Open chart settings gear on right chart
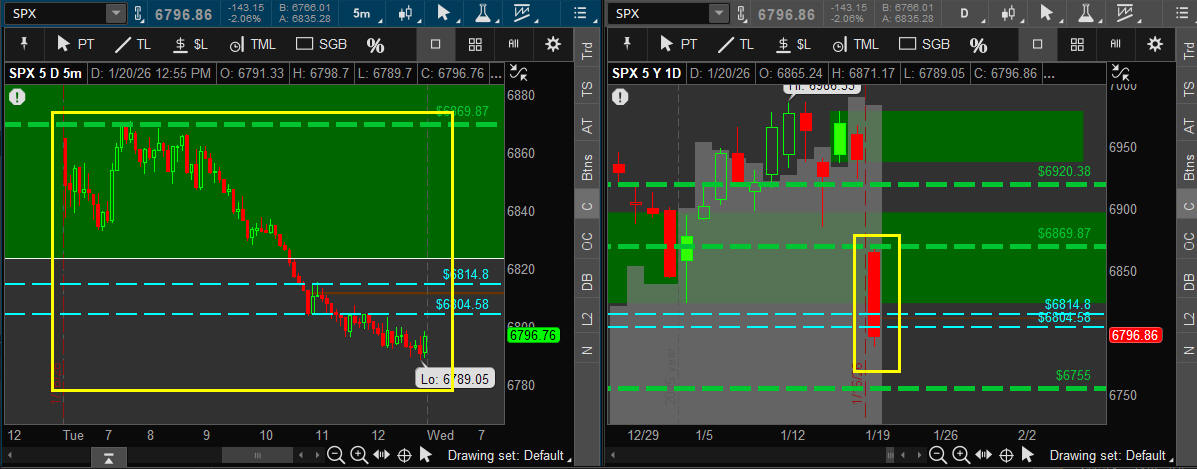 point(1155,44)
